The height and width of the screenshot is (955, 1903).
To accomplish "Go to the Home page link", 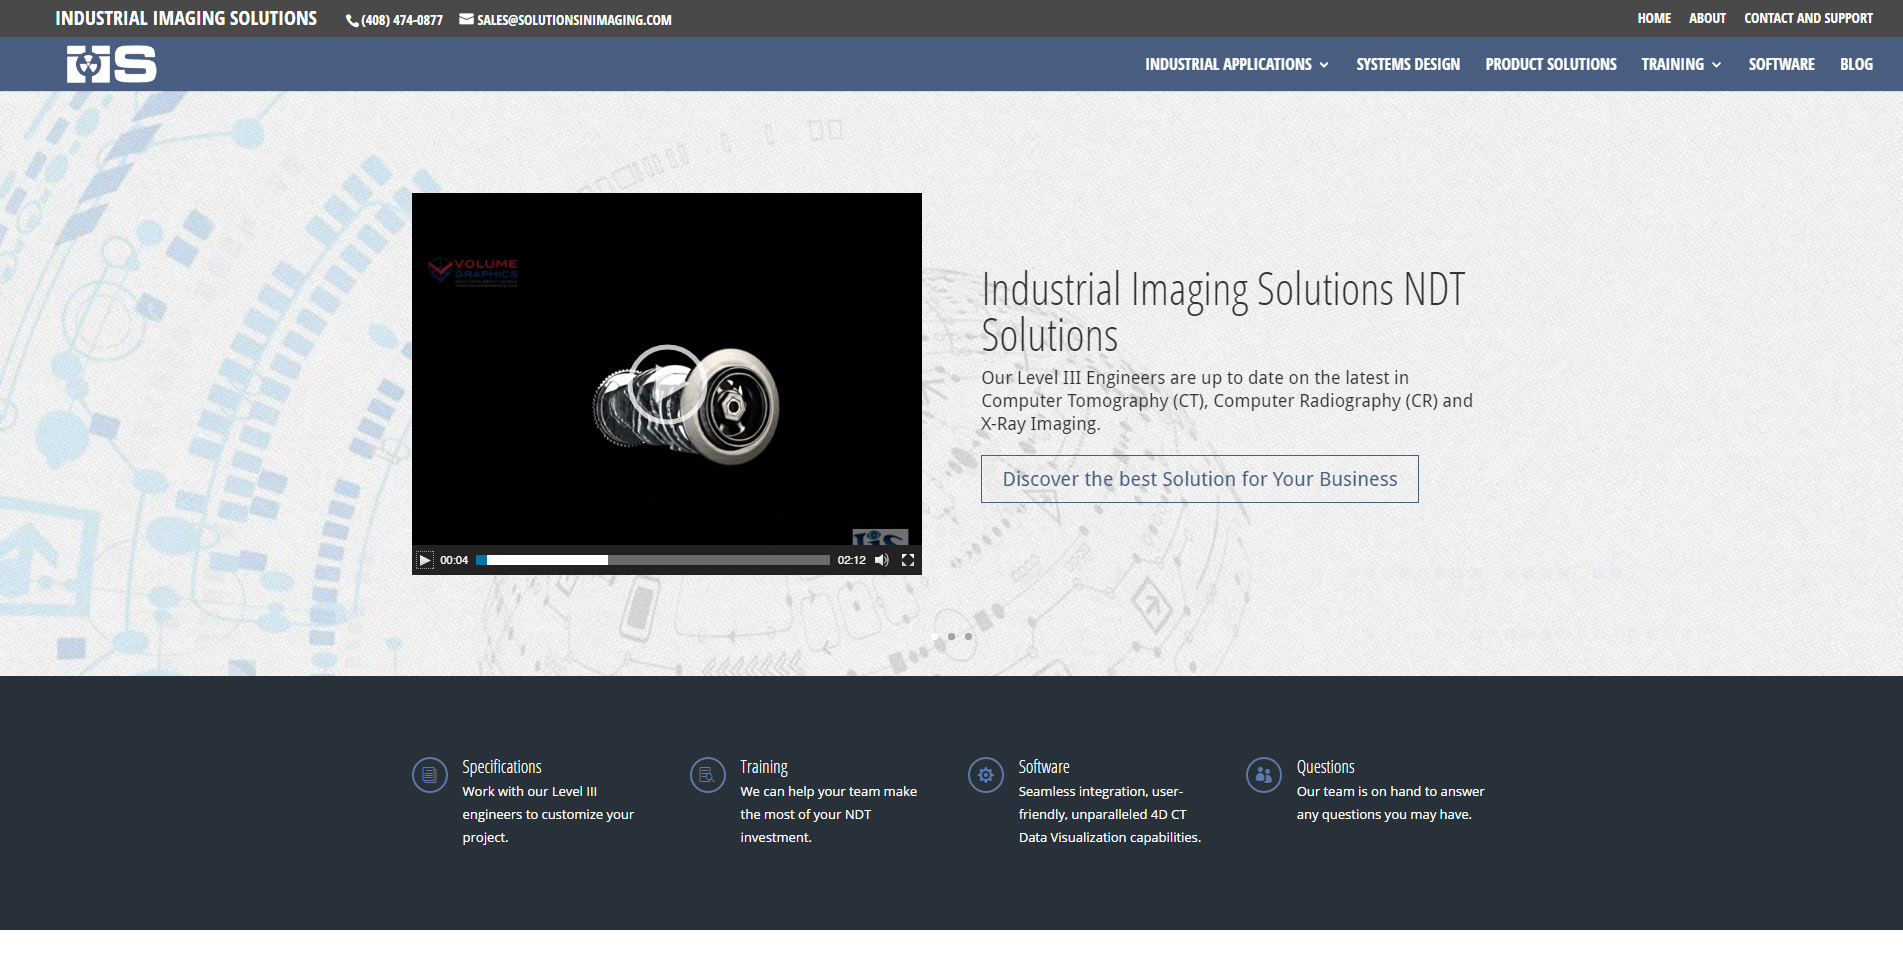I will 1654,18.
